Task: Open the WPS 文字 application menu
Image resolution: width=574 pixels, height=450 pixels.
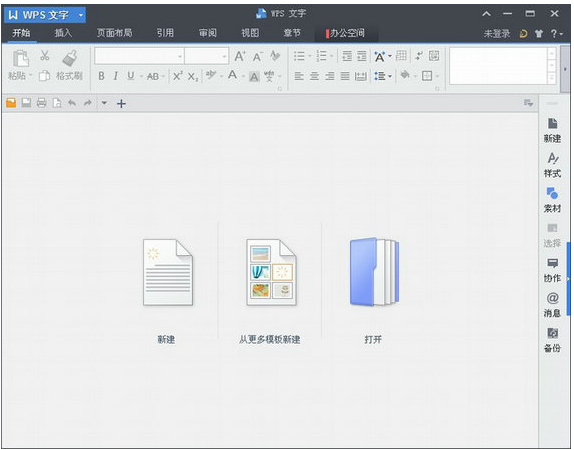Action: pyautogui.click(x=45, y=15)
